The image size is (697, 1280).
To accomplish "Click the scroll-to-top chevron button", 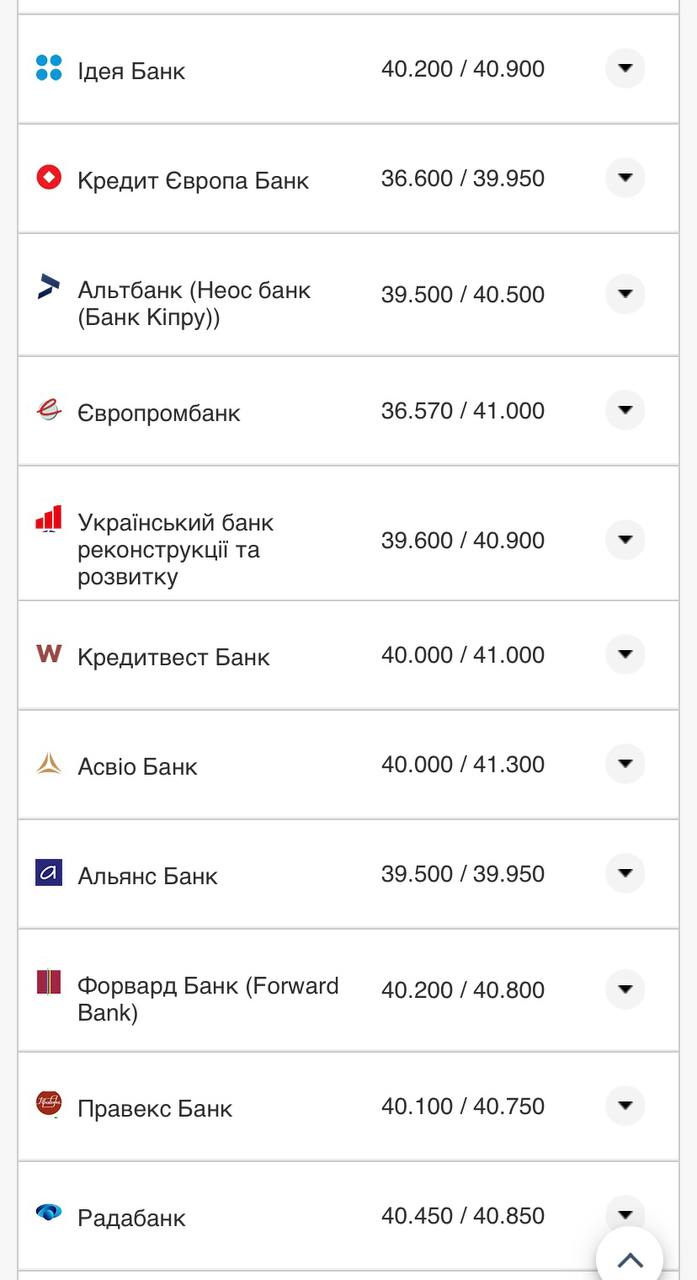I will (629, 1259).
